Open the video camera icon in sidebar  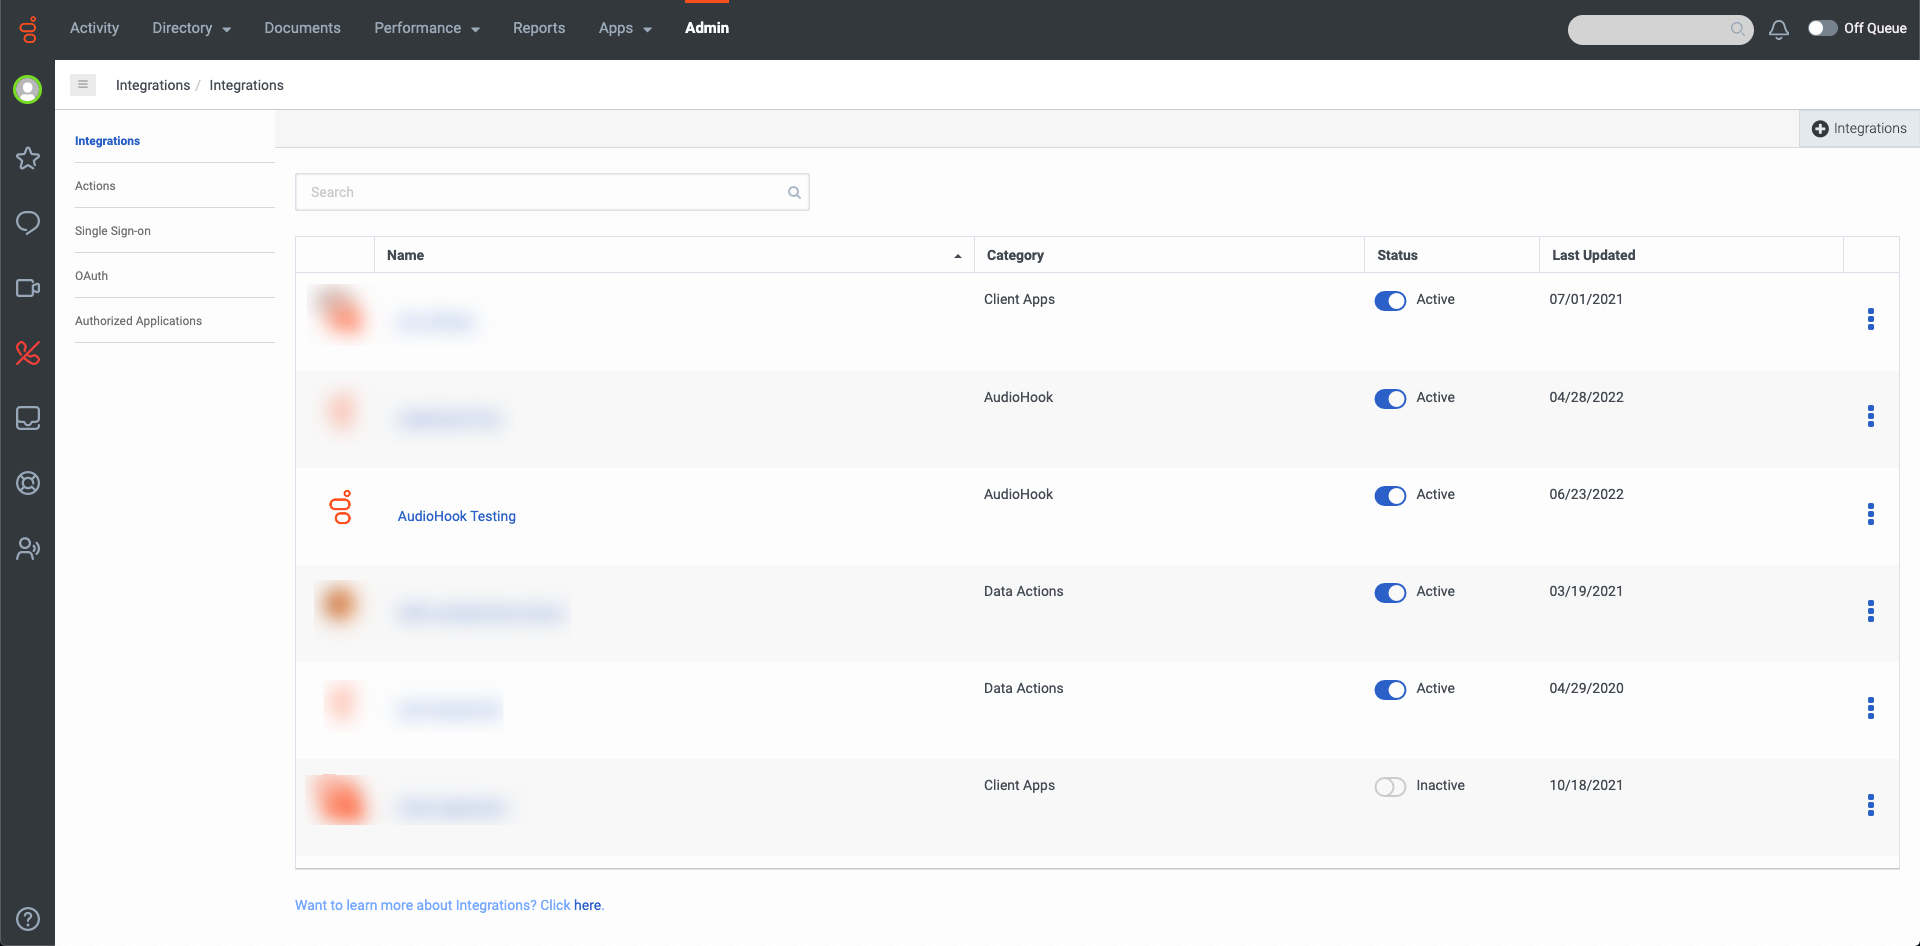28,288
